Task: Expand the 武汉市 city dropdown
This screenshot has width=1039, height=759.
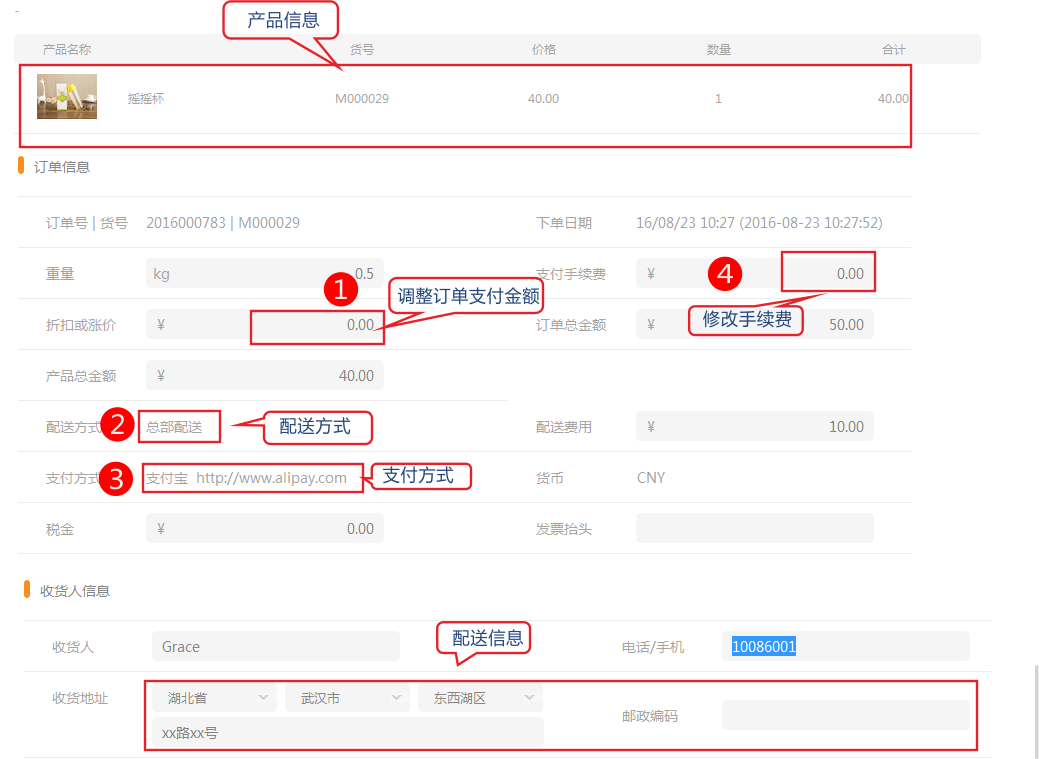Action: pos(347,698)
